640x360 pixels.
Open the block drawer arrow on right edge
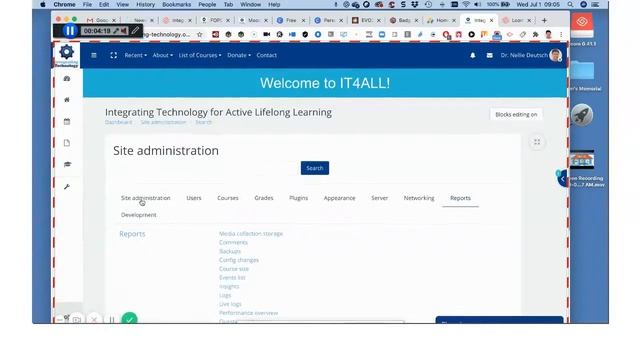(x=562, y=179)
